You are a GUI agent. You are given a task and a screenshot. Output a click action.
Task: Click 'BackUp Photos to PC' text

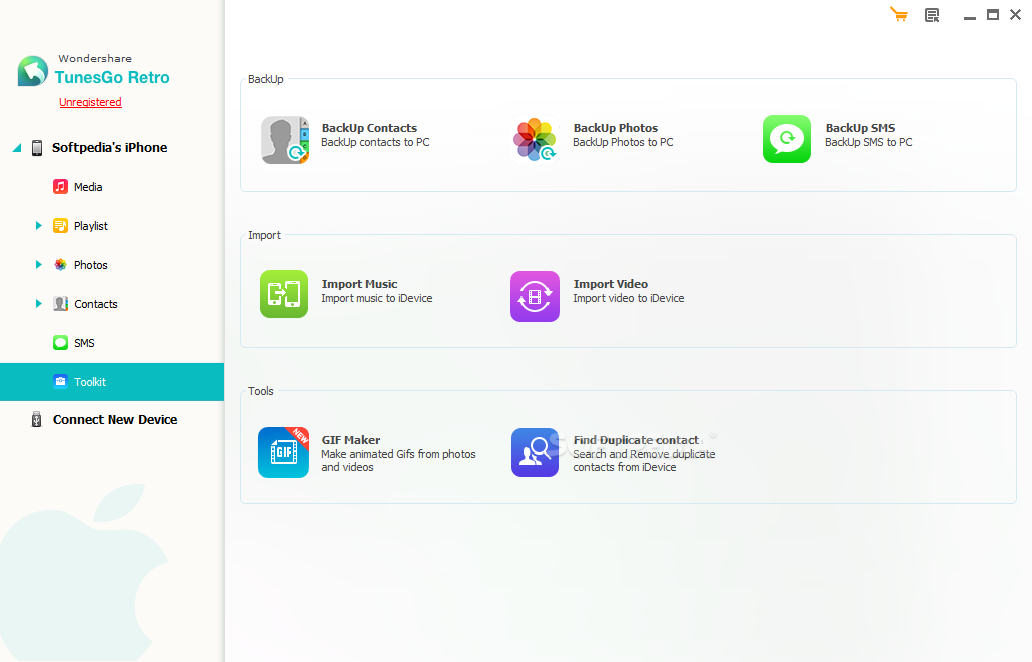pyautogui.click(x=623, y=142)
